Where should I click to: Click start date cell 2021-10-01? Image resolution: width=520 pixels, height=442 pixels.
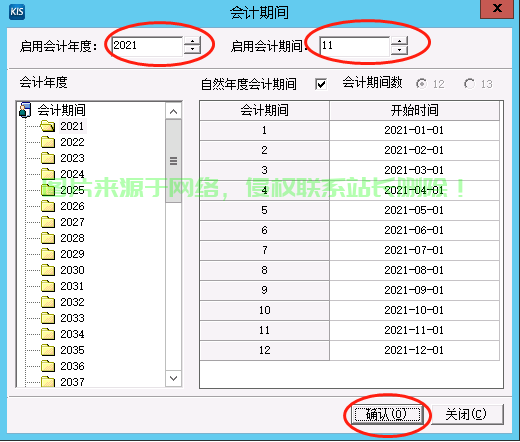pos(414,310)
